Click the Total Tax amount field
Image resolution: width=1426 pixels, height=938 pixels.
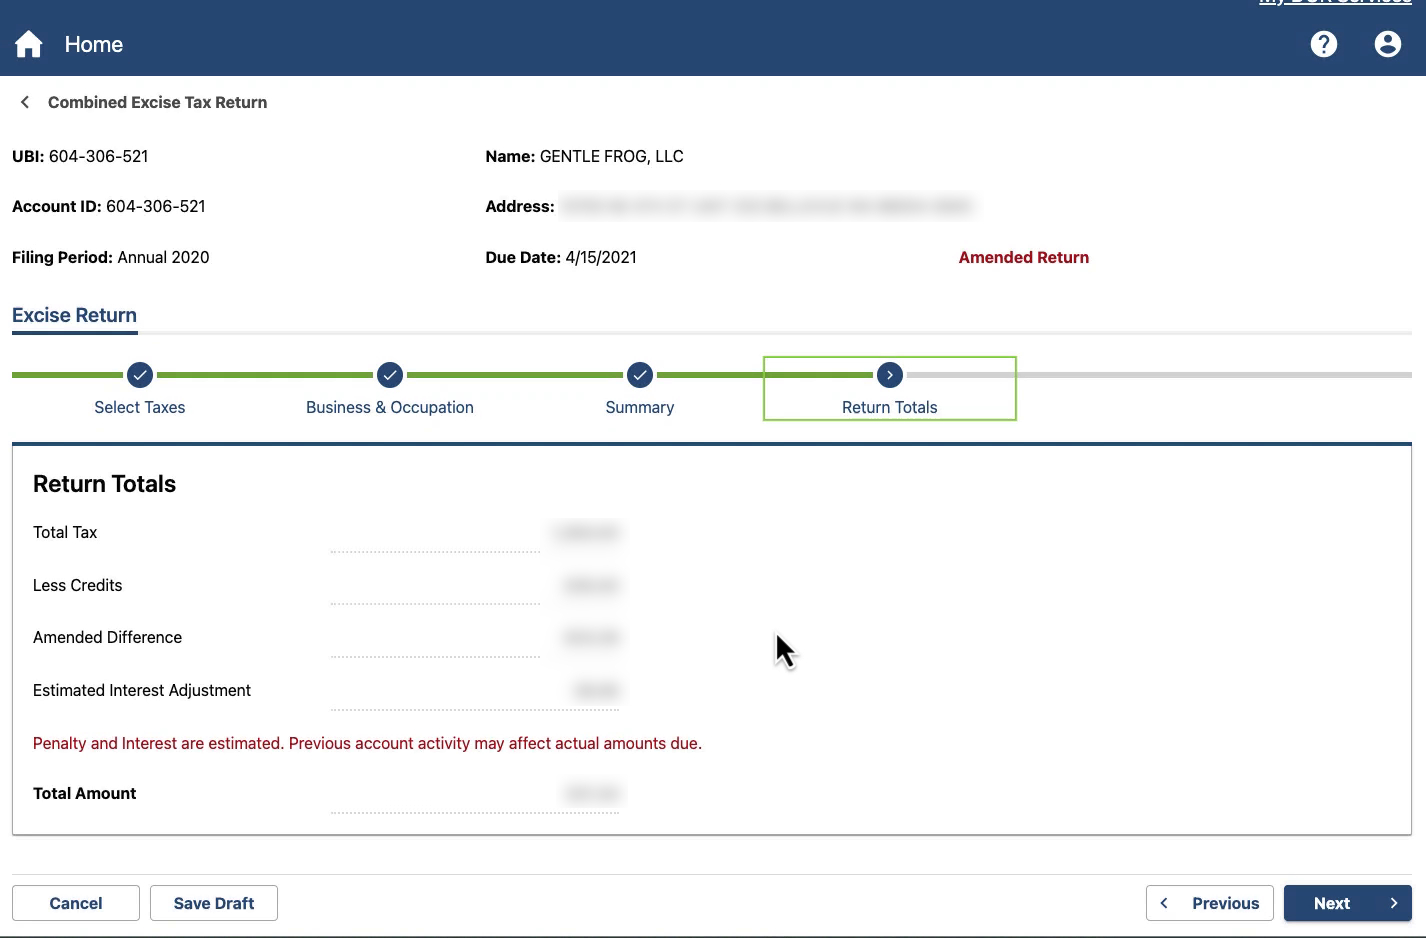point(475,534)
